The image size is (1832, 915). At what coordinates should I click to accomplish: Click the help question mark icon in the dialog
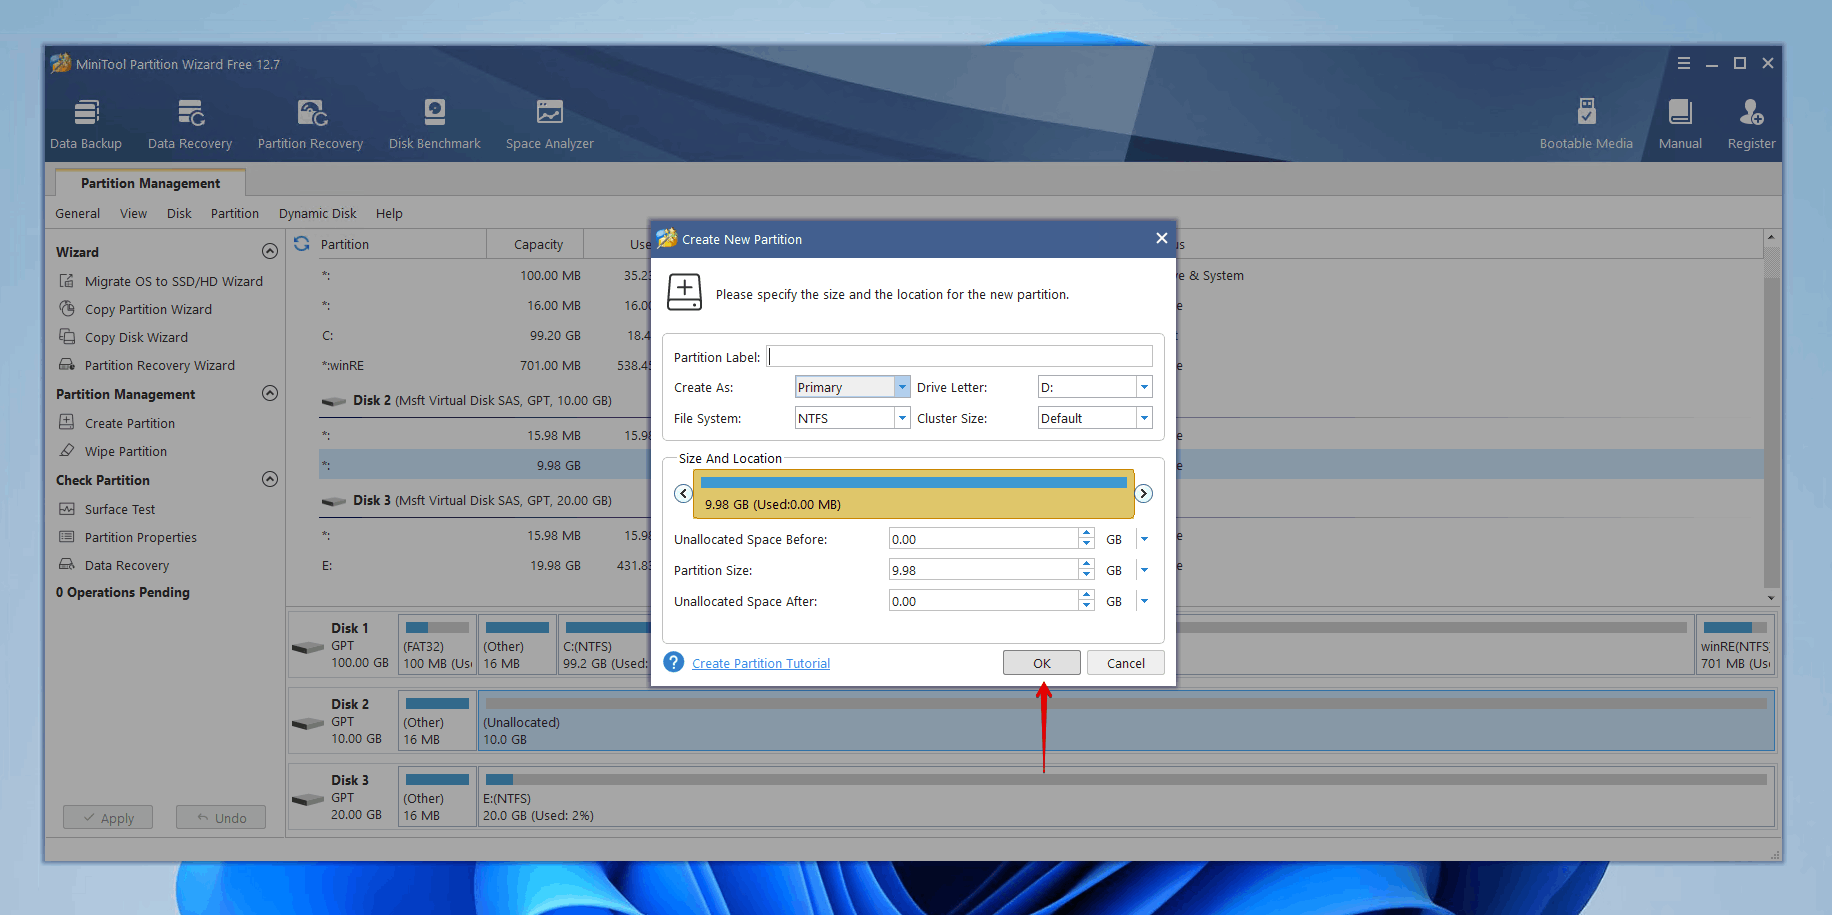[674, 662]
